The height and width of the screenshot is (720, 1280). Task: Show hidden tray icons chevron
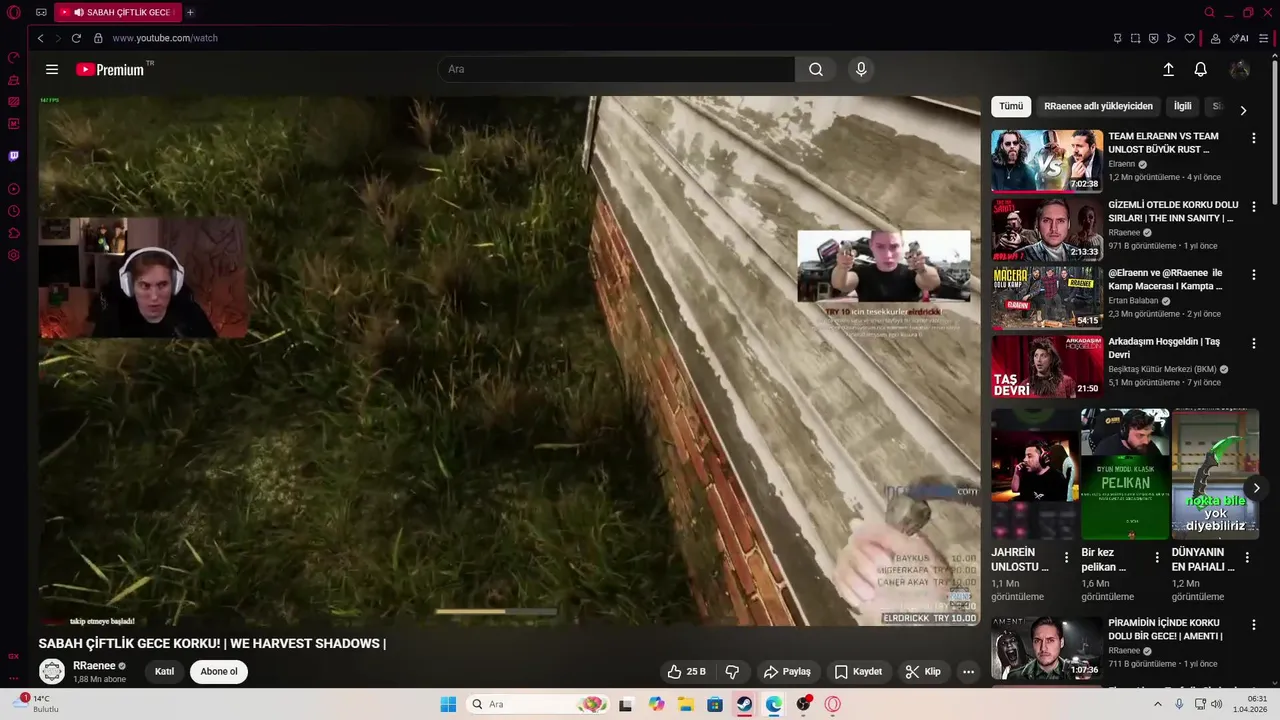click(x=1158, y=704)
